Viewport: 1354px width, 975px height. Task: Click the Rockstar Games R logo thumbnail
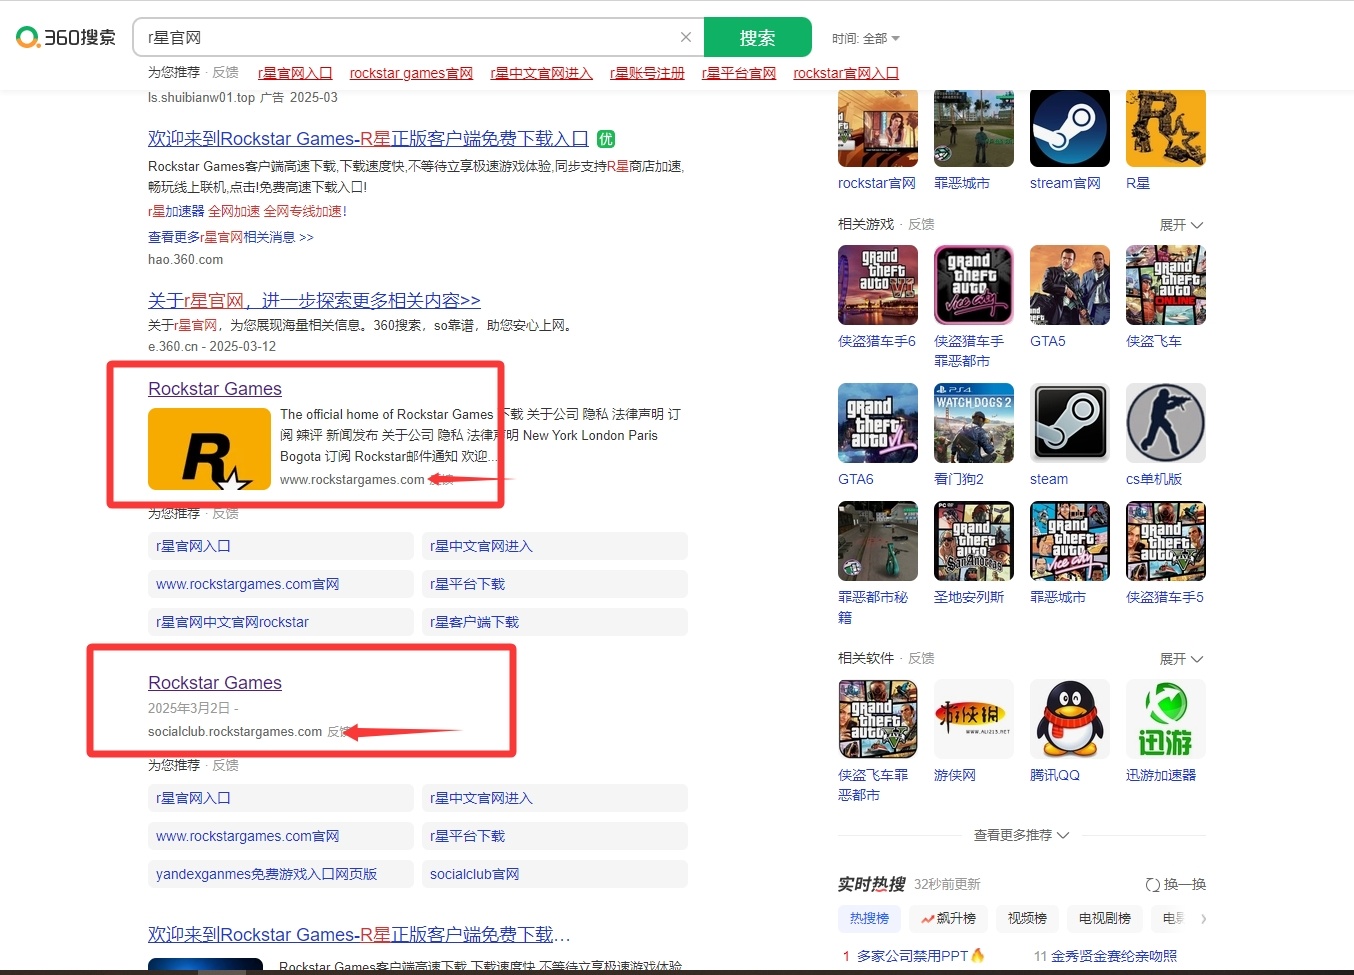pyautogui.click(x=209, y=449)
